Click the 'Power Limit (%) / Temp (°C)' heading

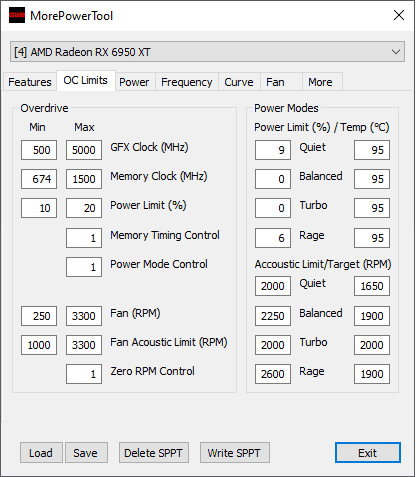(x=322, y=127)
